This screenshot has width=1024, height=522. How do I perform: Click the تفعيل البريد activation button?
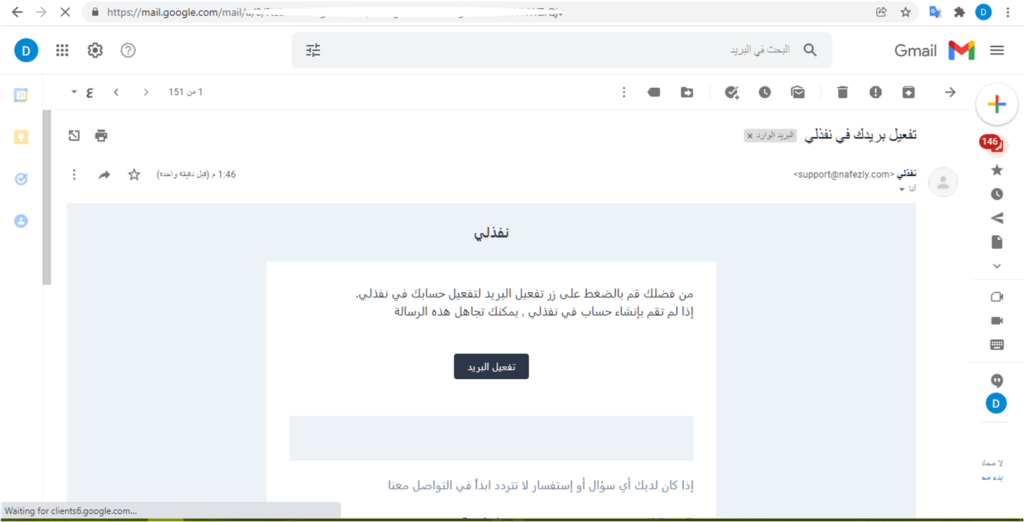click(491, 367)
